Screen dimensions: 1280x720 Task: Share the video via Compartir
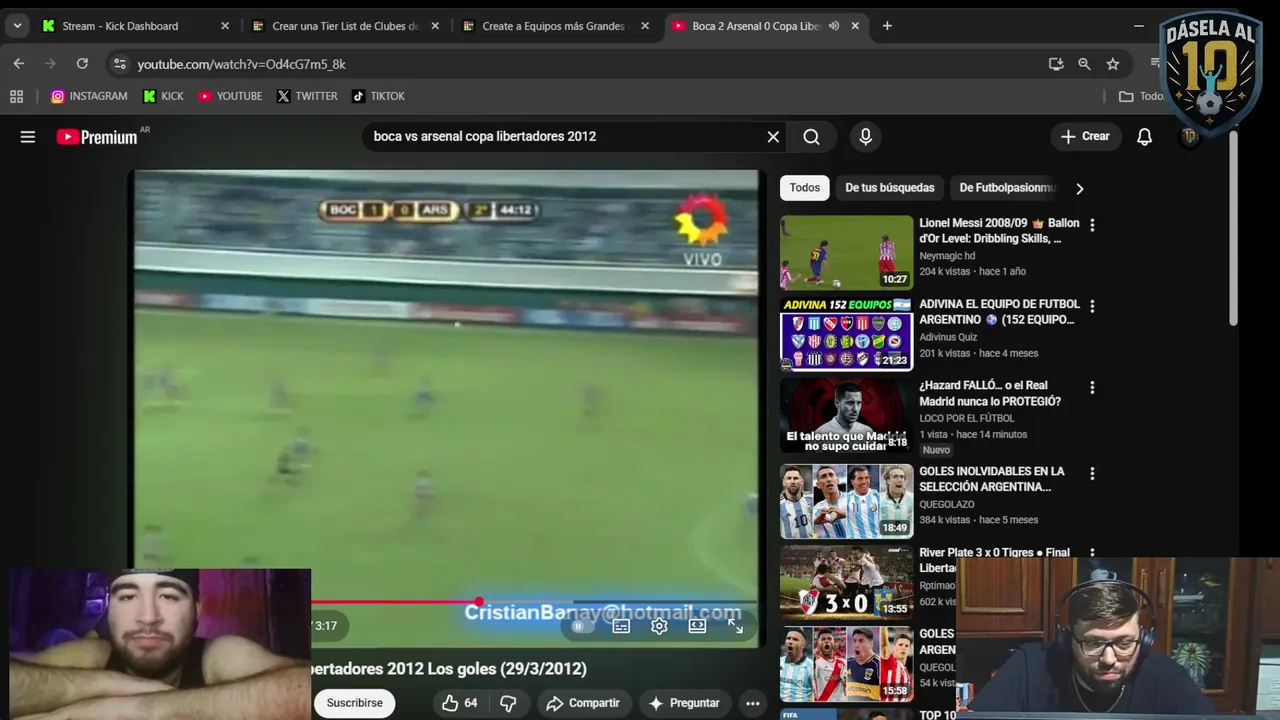click(x=583, y=703)
